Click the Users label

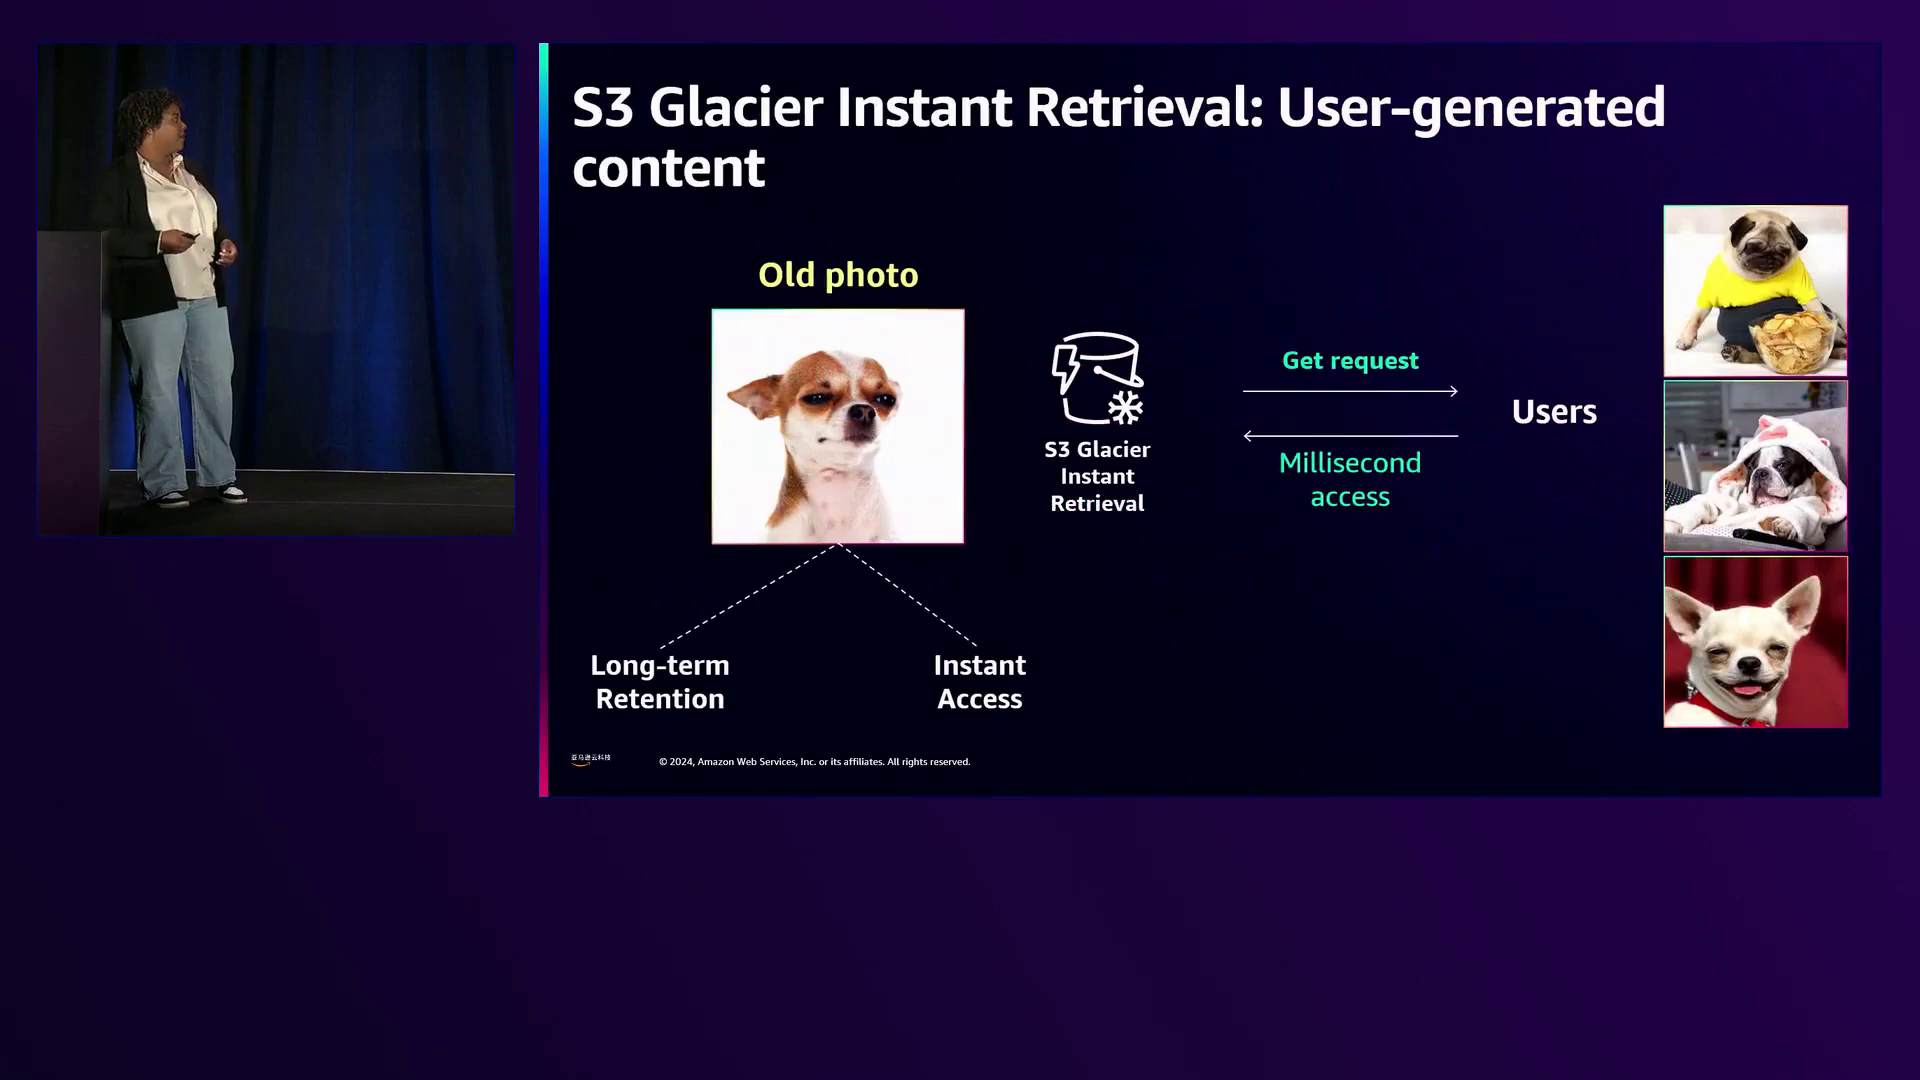coord(1554,412)
